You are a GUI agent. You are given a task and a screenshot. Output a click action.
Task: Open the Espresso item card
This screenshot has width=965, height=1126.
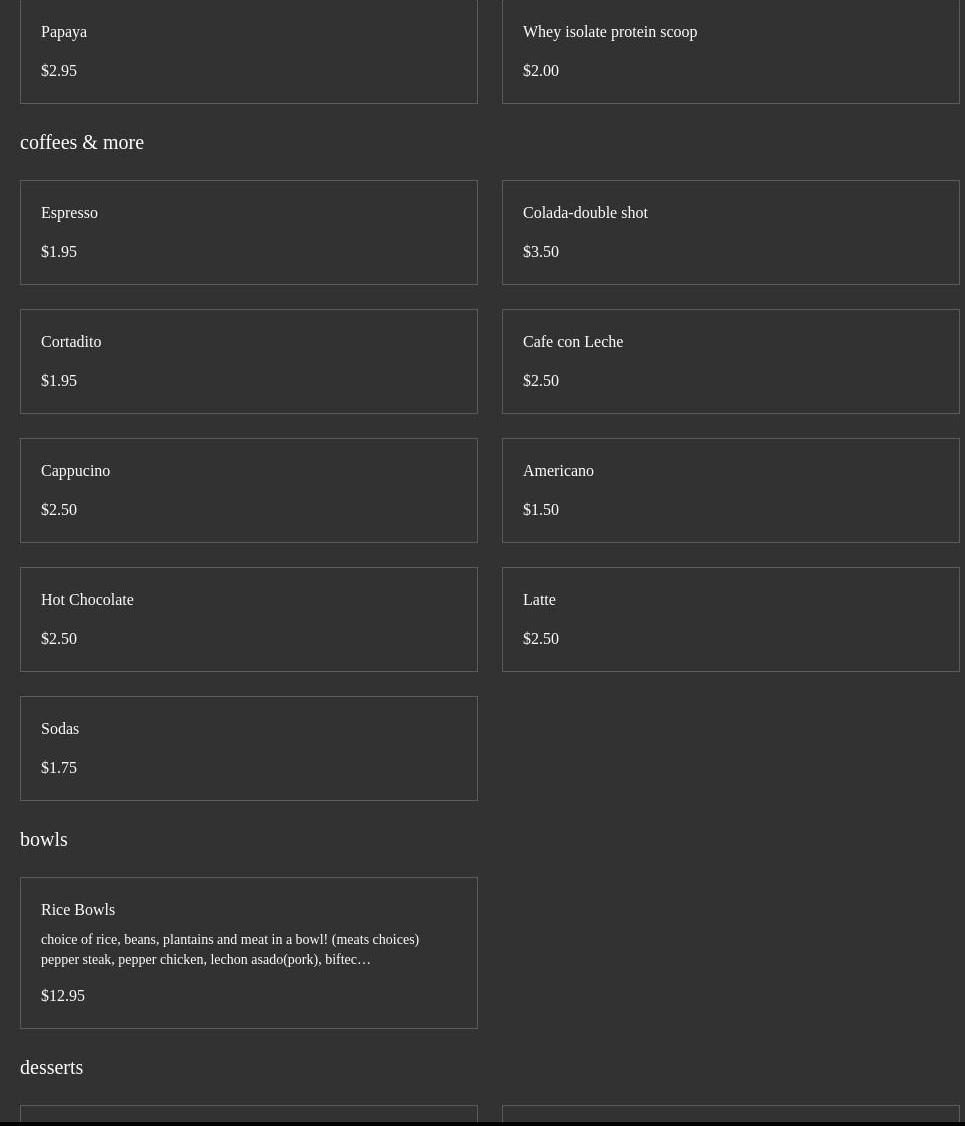click(248, 232)
